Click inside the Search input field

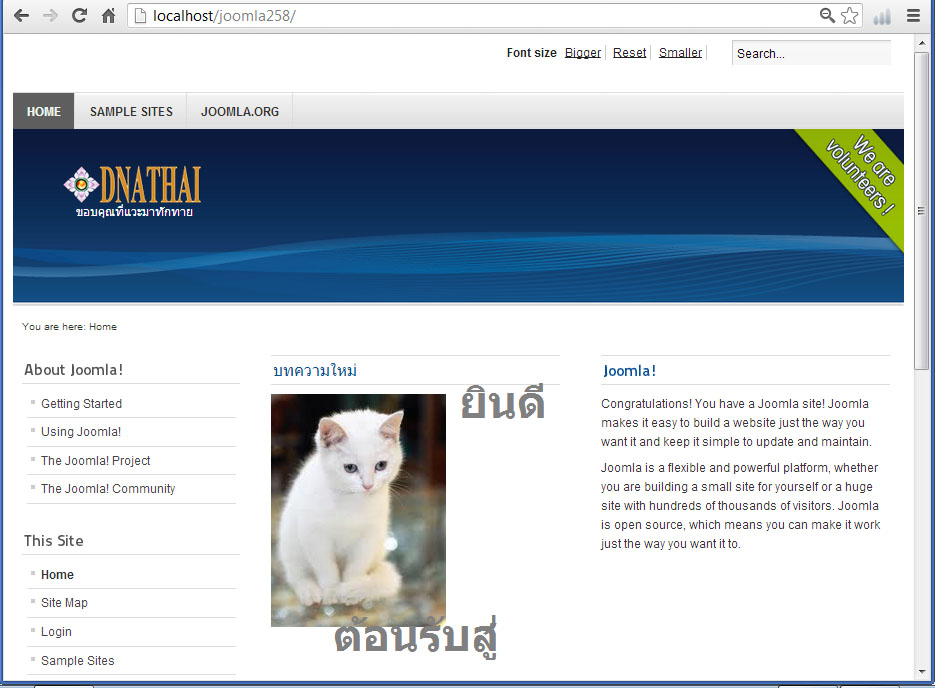810,54
